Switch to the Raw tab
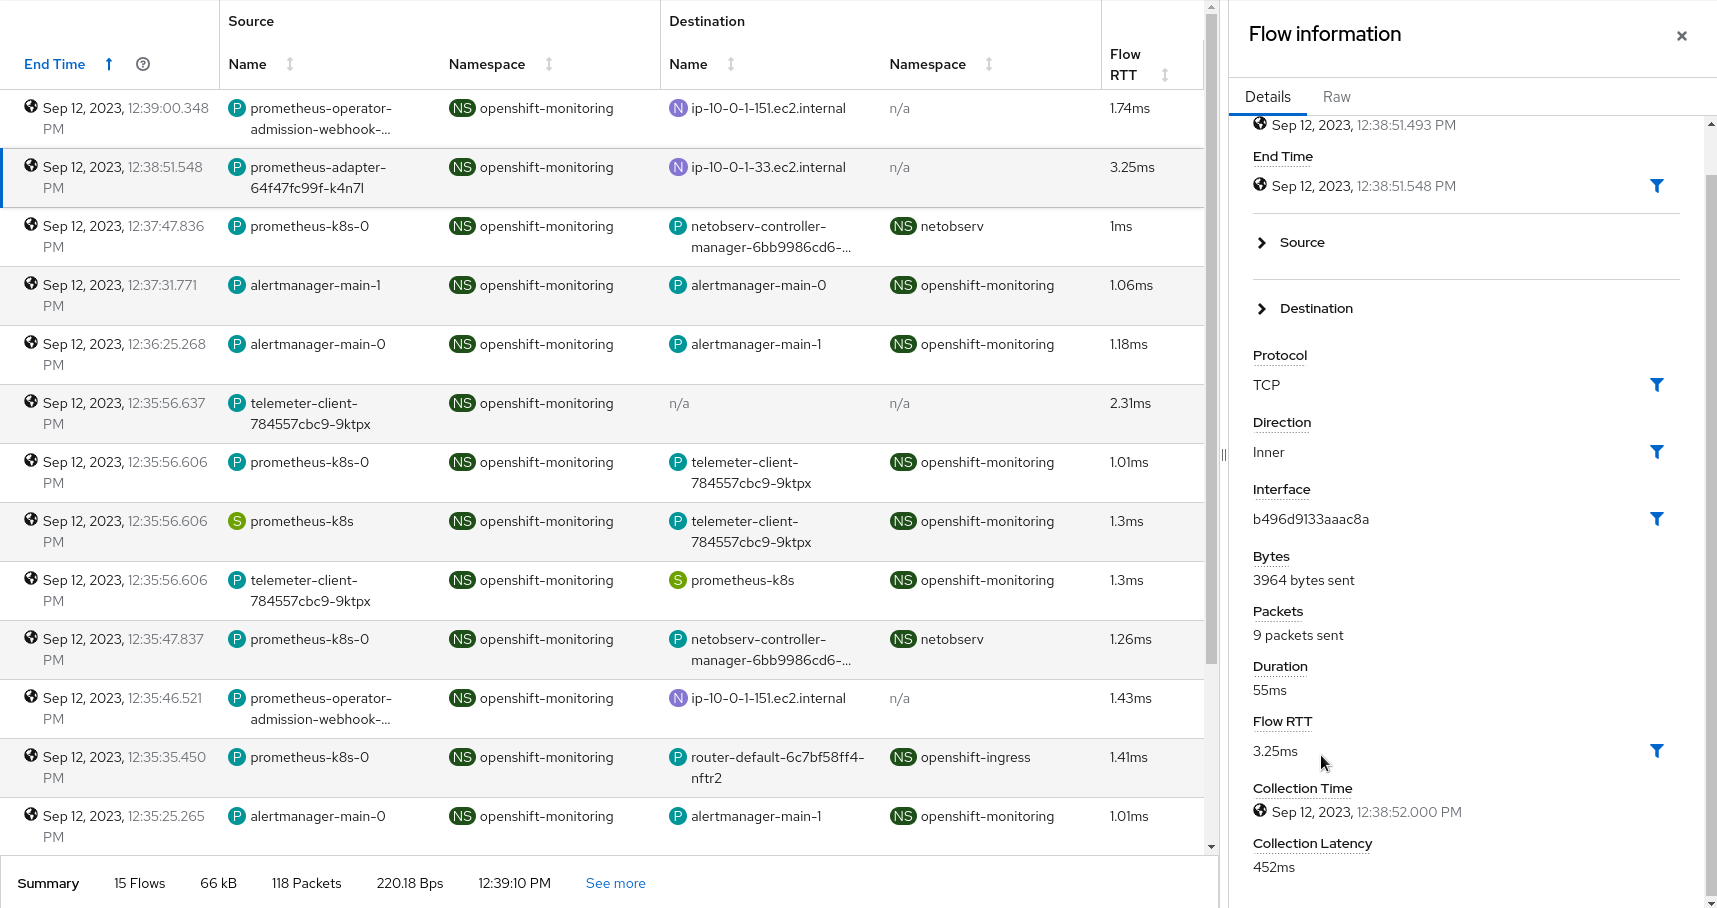The width and height of the screenshot is (1717, 908). click(x=1336, y=97)
